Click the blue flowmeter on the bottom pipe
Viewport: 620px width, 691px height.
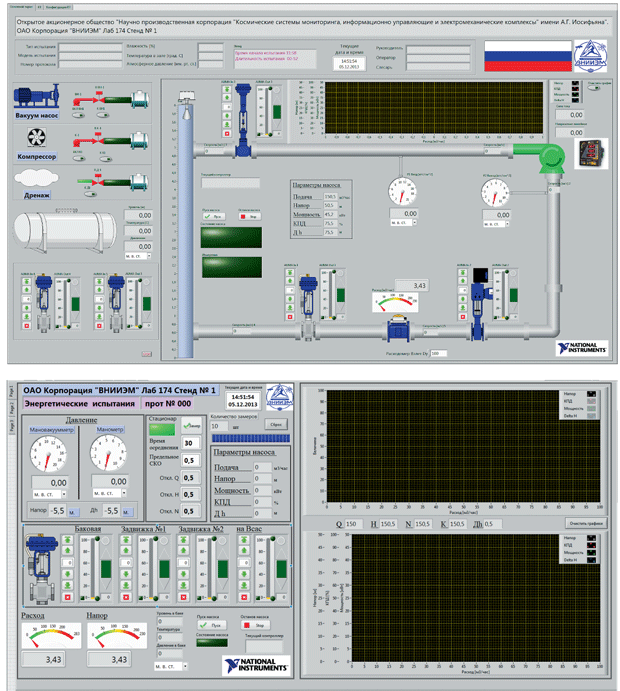pyautogui.click(x=398, y=329)
